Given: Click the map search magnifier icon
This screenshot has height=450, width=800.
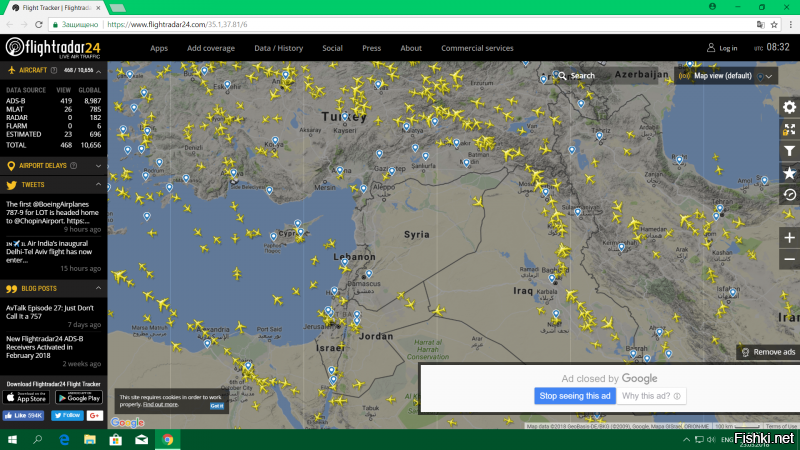Looking at the screenshot, I should click(562, 76).
